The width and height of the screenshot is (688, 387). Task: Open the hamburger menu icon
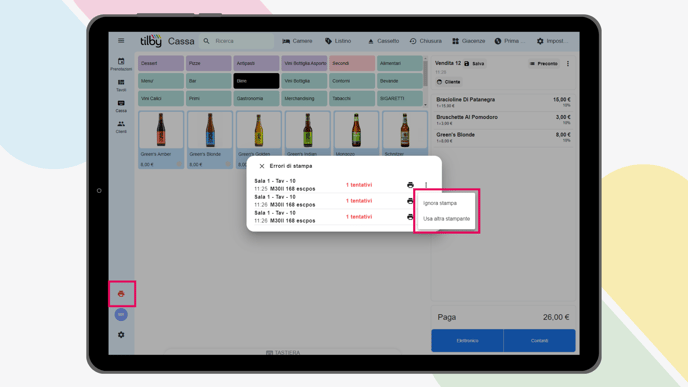click(121, 41)
